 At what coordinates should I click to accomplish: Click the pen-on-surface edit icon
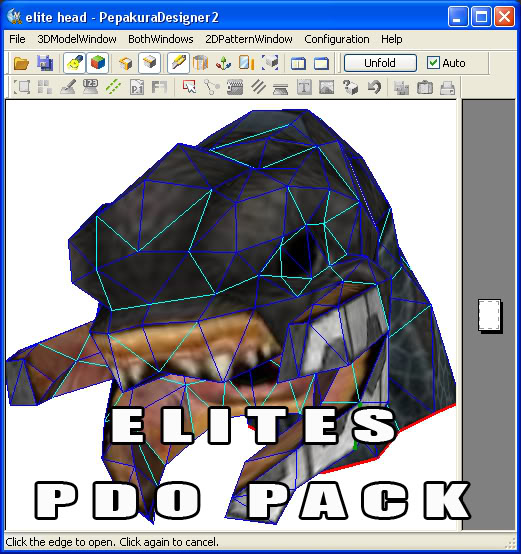point(68,87)
